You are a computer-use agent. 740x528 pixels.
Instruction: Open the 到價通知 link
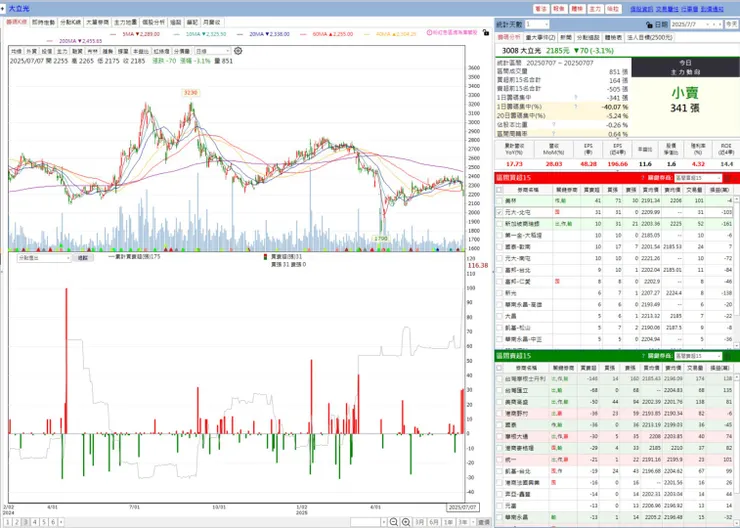coord(712,9)
